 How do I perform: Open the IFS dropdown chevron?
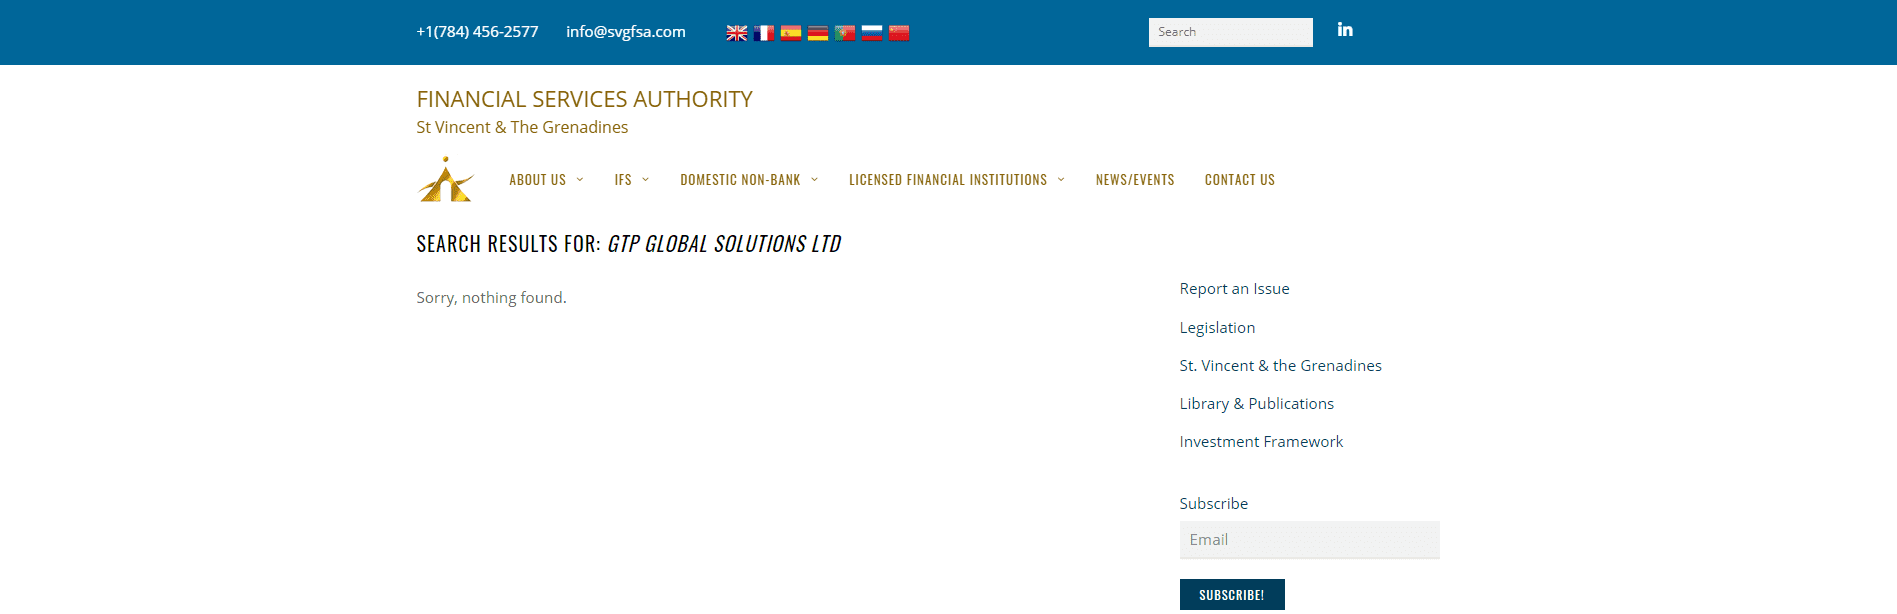point(646,180)
